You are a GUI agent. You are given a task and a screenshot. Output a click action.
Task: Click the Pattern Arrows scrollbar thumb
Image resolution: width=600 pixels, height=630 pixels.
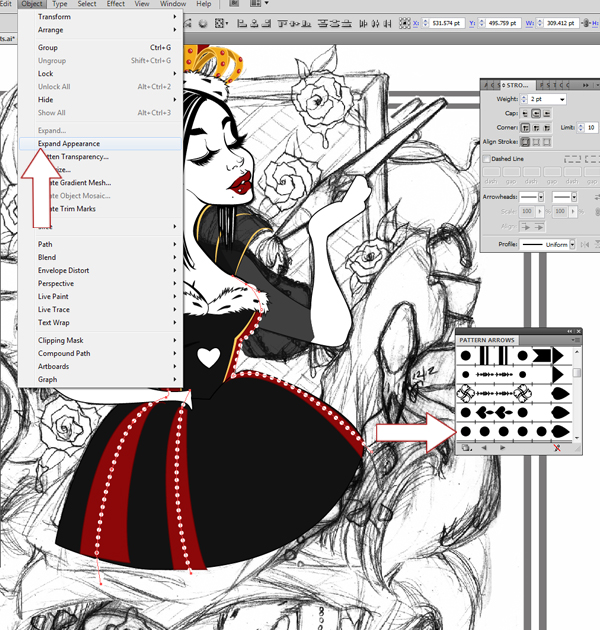point(577,372)
